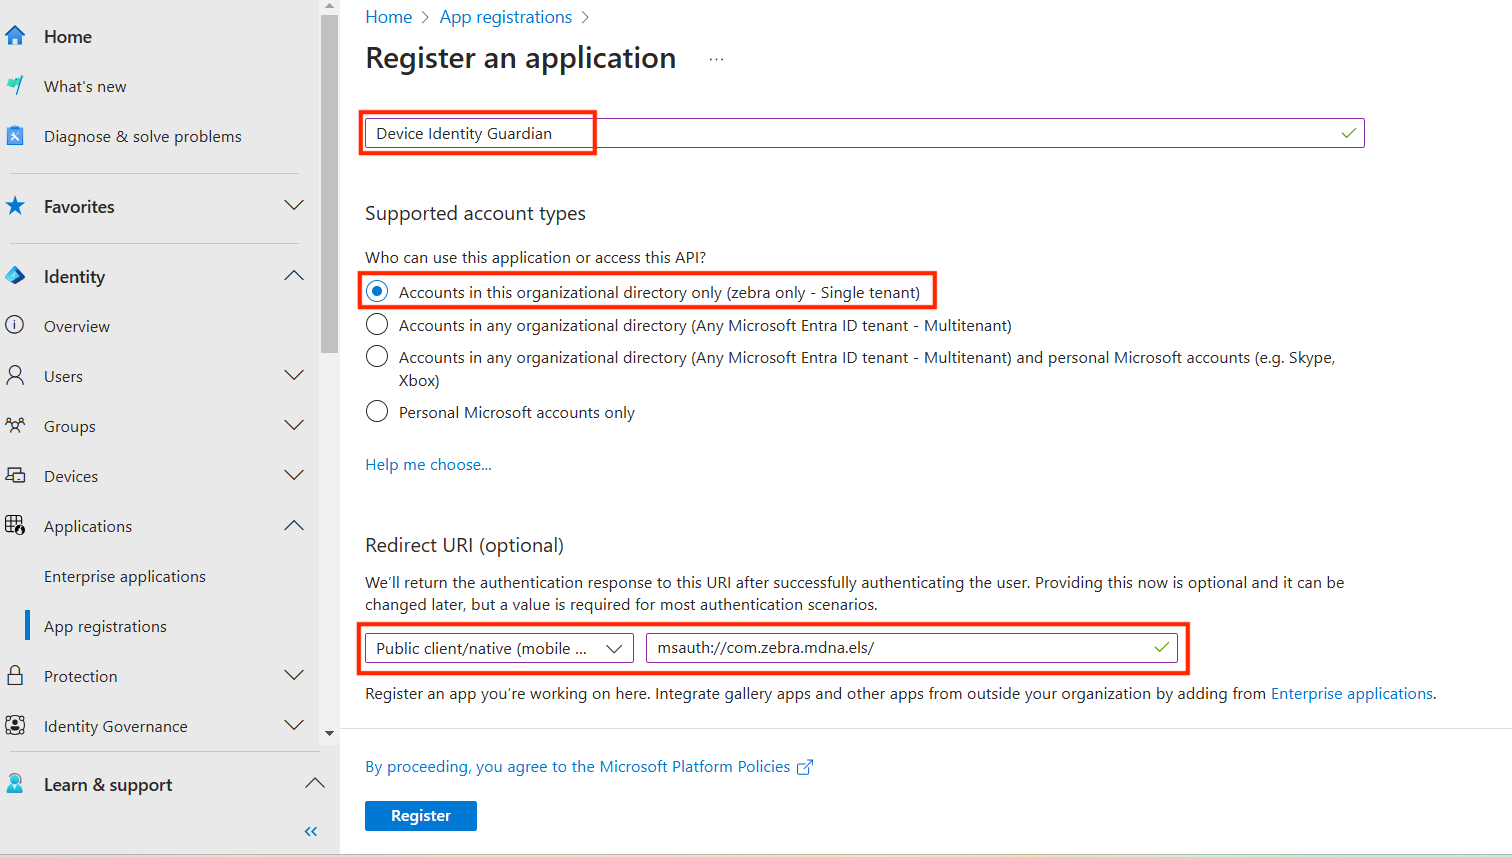Click the redirect URI input field

pyautogui.click(x=900, y=648)
